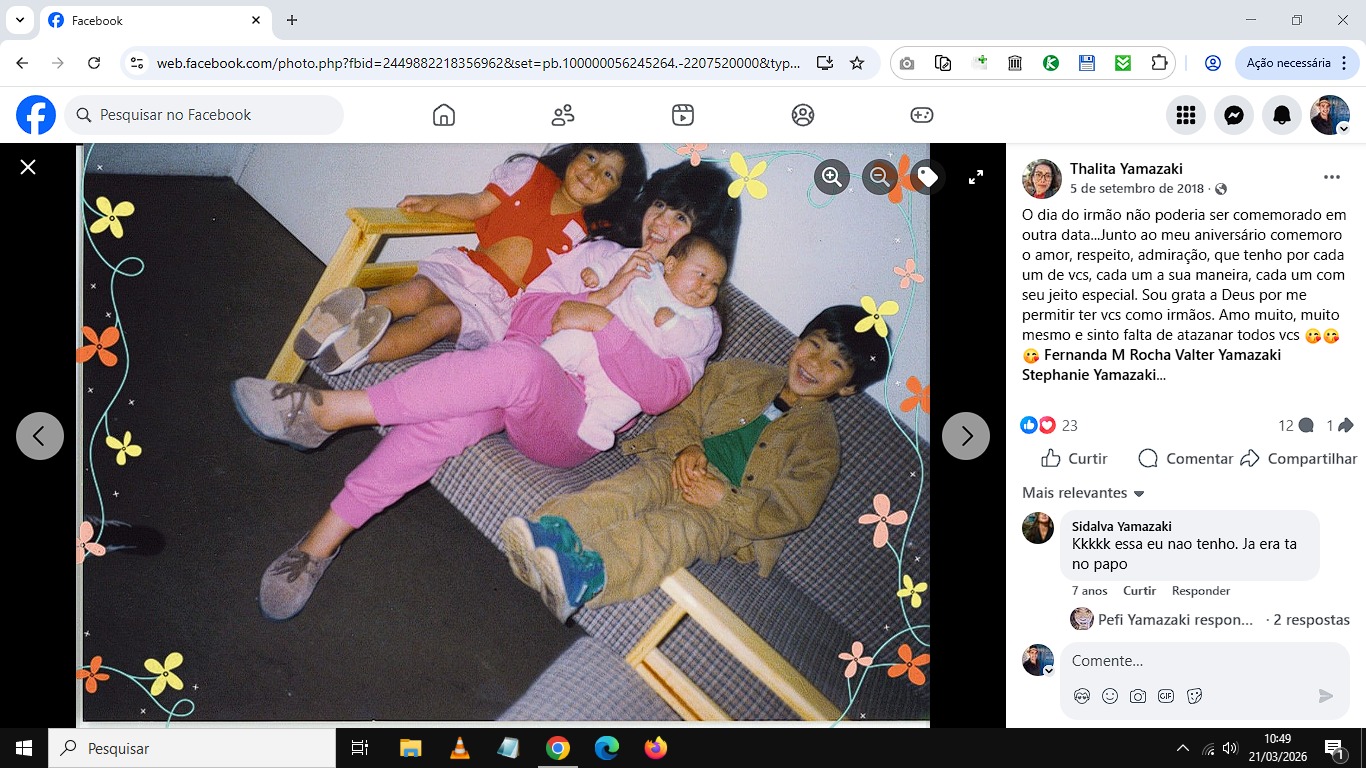This screenshot has height=768, width=1366.
Task: Close the photo viewer
Action: pyautogui.click(x=28, y=167)
